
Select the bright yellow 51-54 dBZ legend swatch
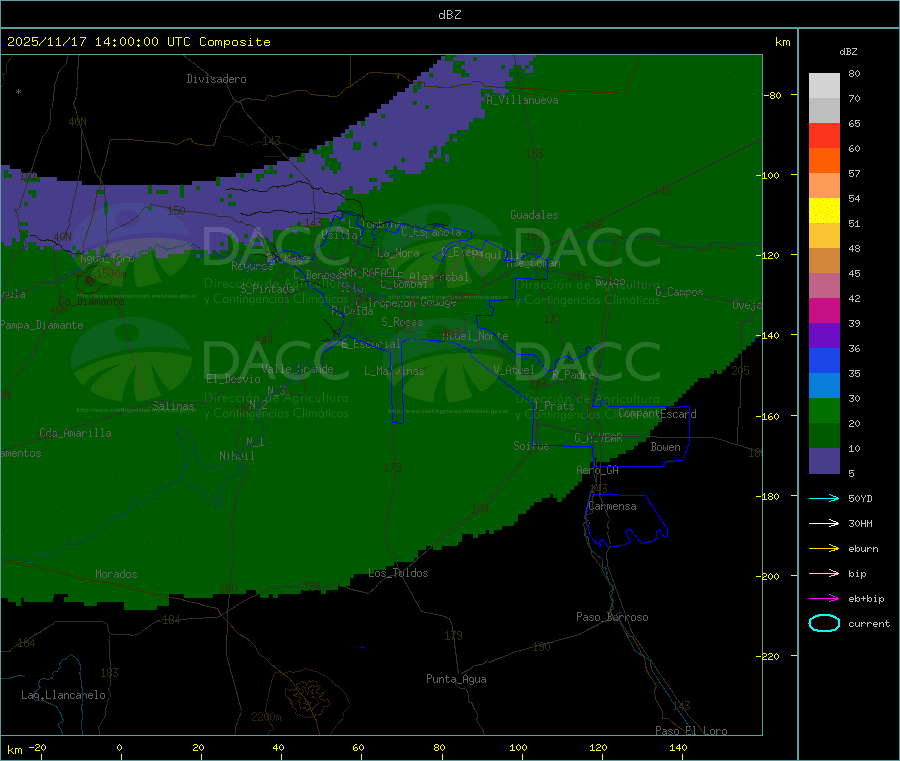pos(824,211)
